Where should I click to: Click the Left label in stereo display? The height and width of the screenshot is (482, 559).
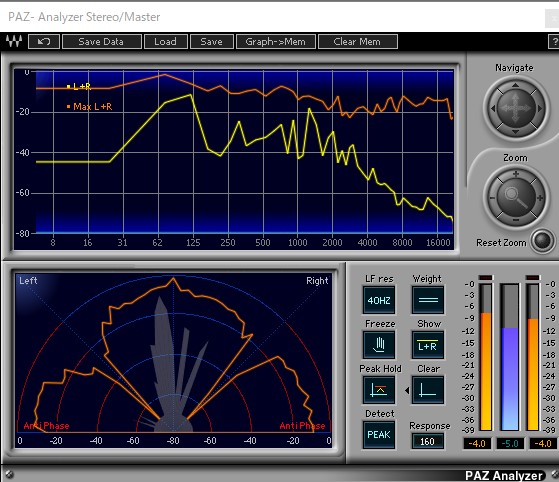(x=28, y=281)
